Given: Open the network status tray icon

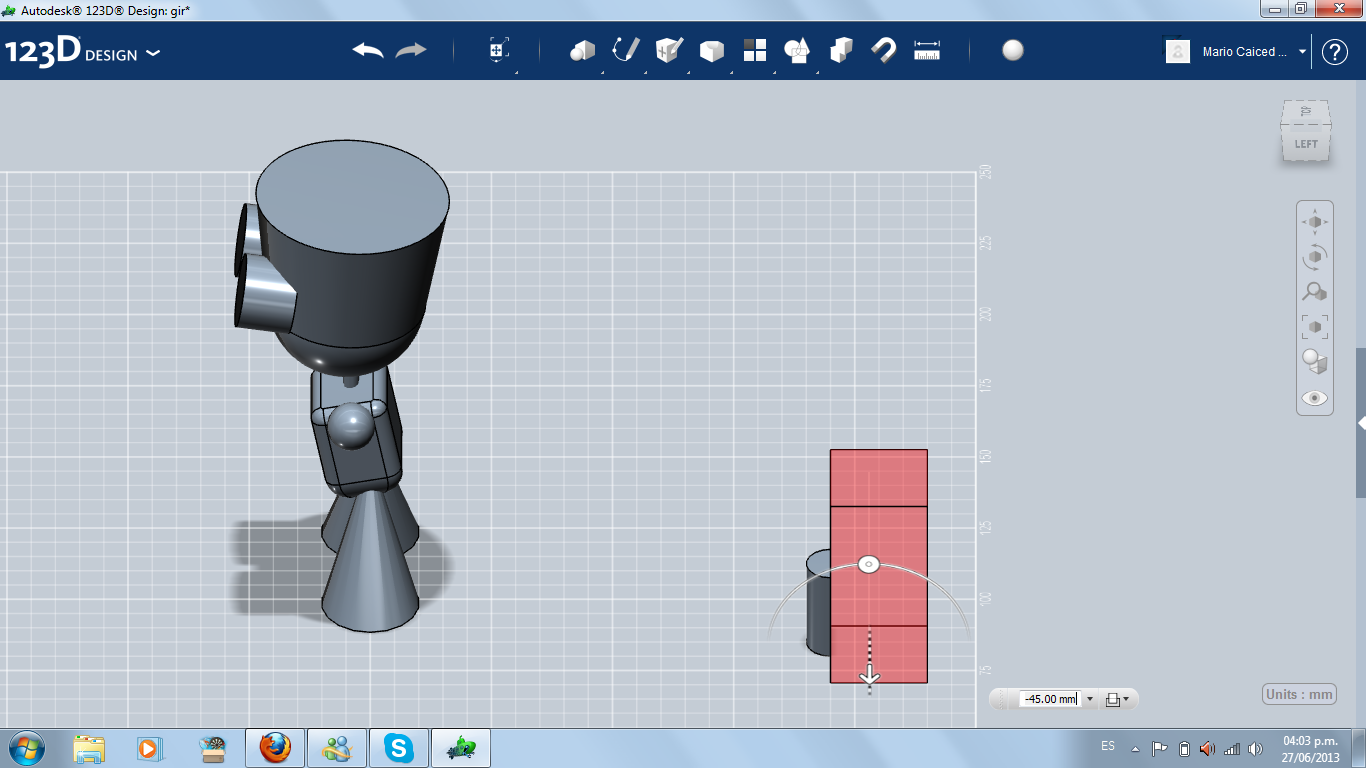Looking at the screenshot, I should pyautogui.click(x=1231, y=748).
